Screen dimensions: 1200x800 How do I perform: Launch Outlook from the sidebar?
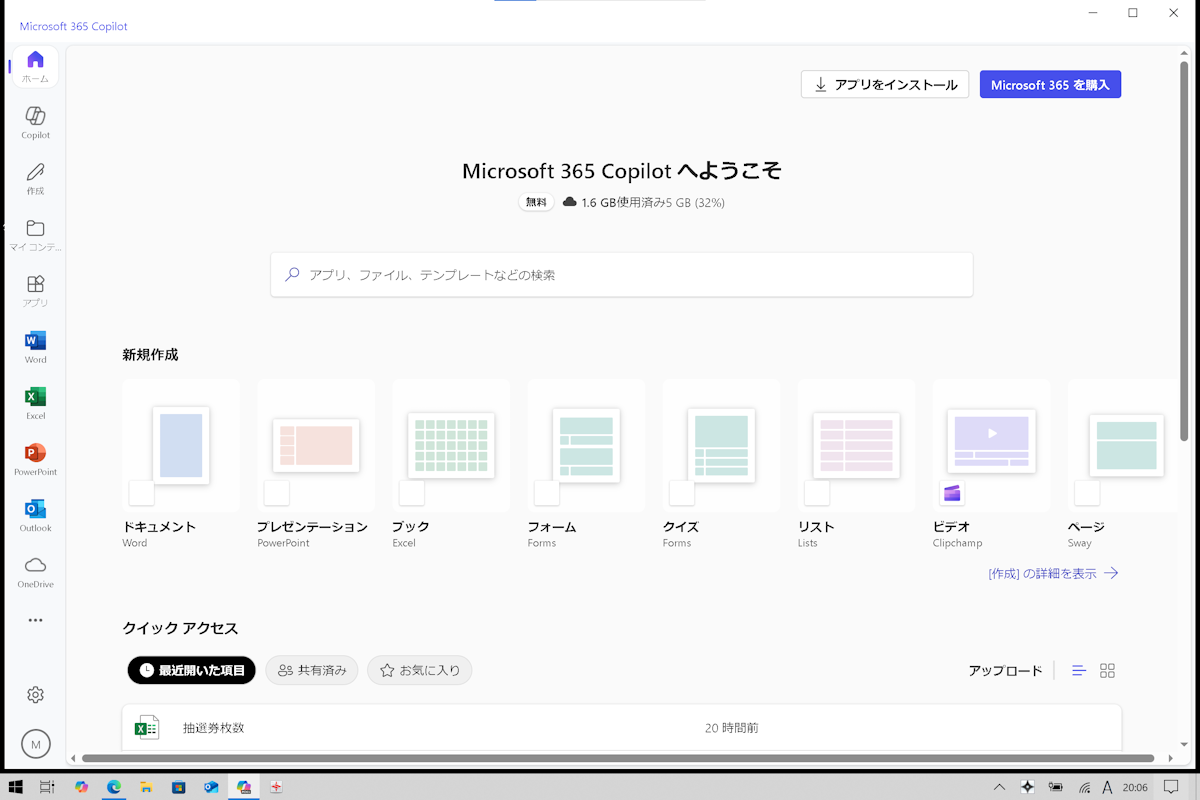click(35, 515)
